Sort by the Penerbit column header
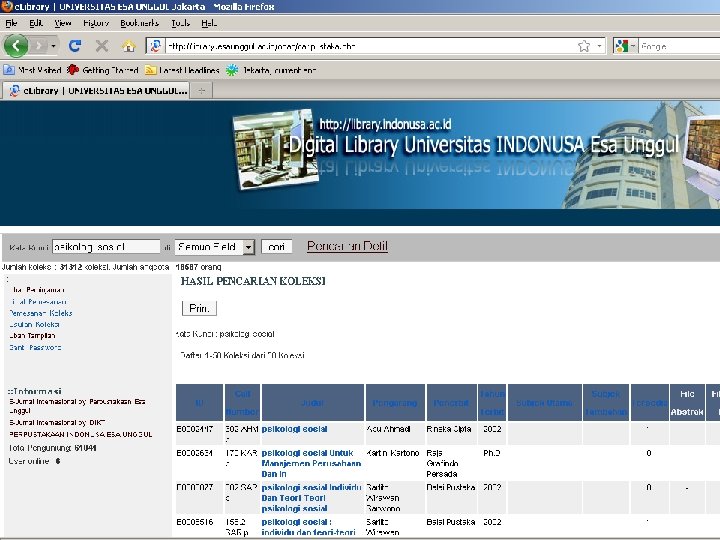 click(x=451, y=403)
